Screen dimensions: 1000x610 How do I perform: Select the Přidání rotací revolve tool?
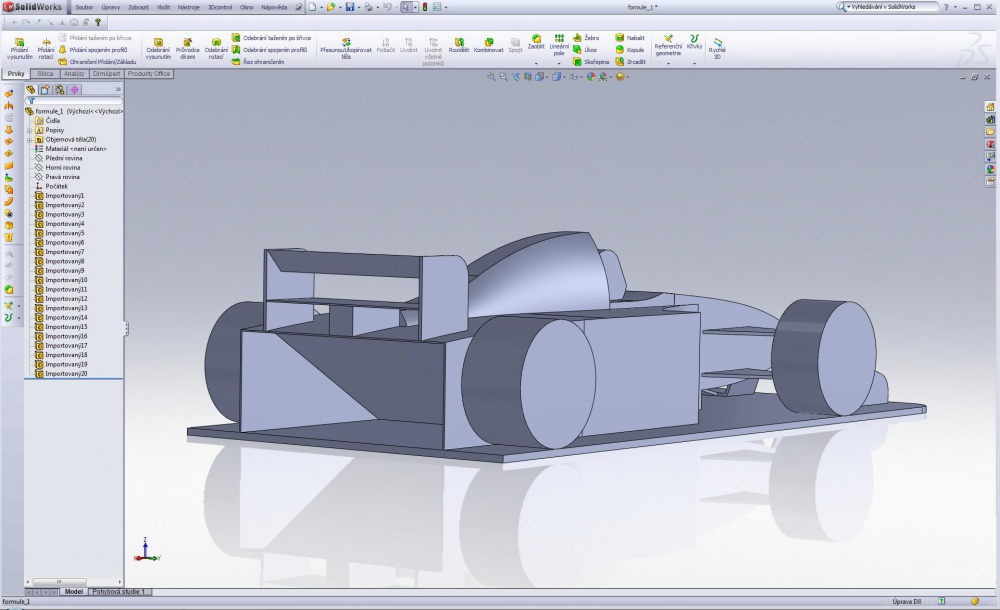tap(46, 48)
